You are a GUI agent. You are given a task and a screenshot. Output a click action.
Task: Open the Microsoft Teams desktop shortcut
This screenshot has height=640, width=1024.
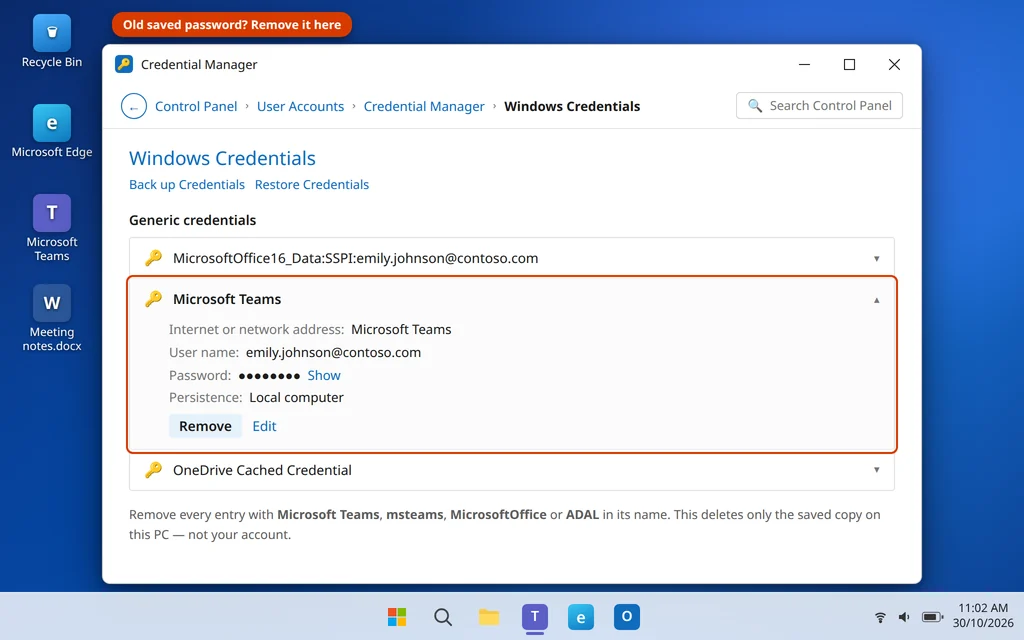[x=52, y=228]
